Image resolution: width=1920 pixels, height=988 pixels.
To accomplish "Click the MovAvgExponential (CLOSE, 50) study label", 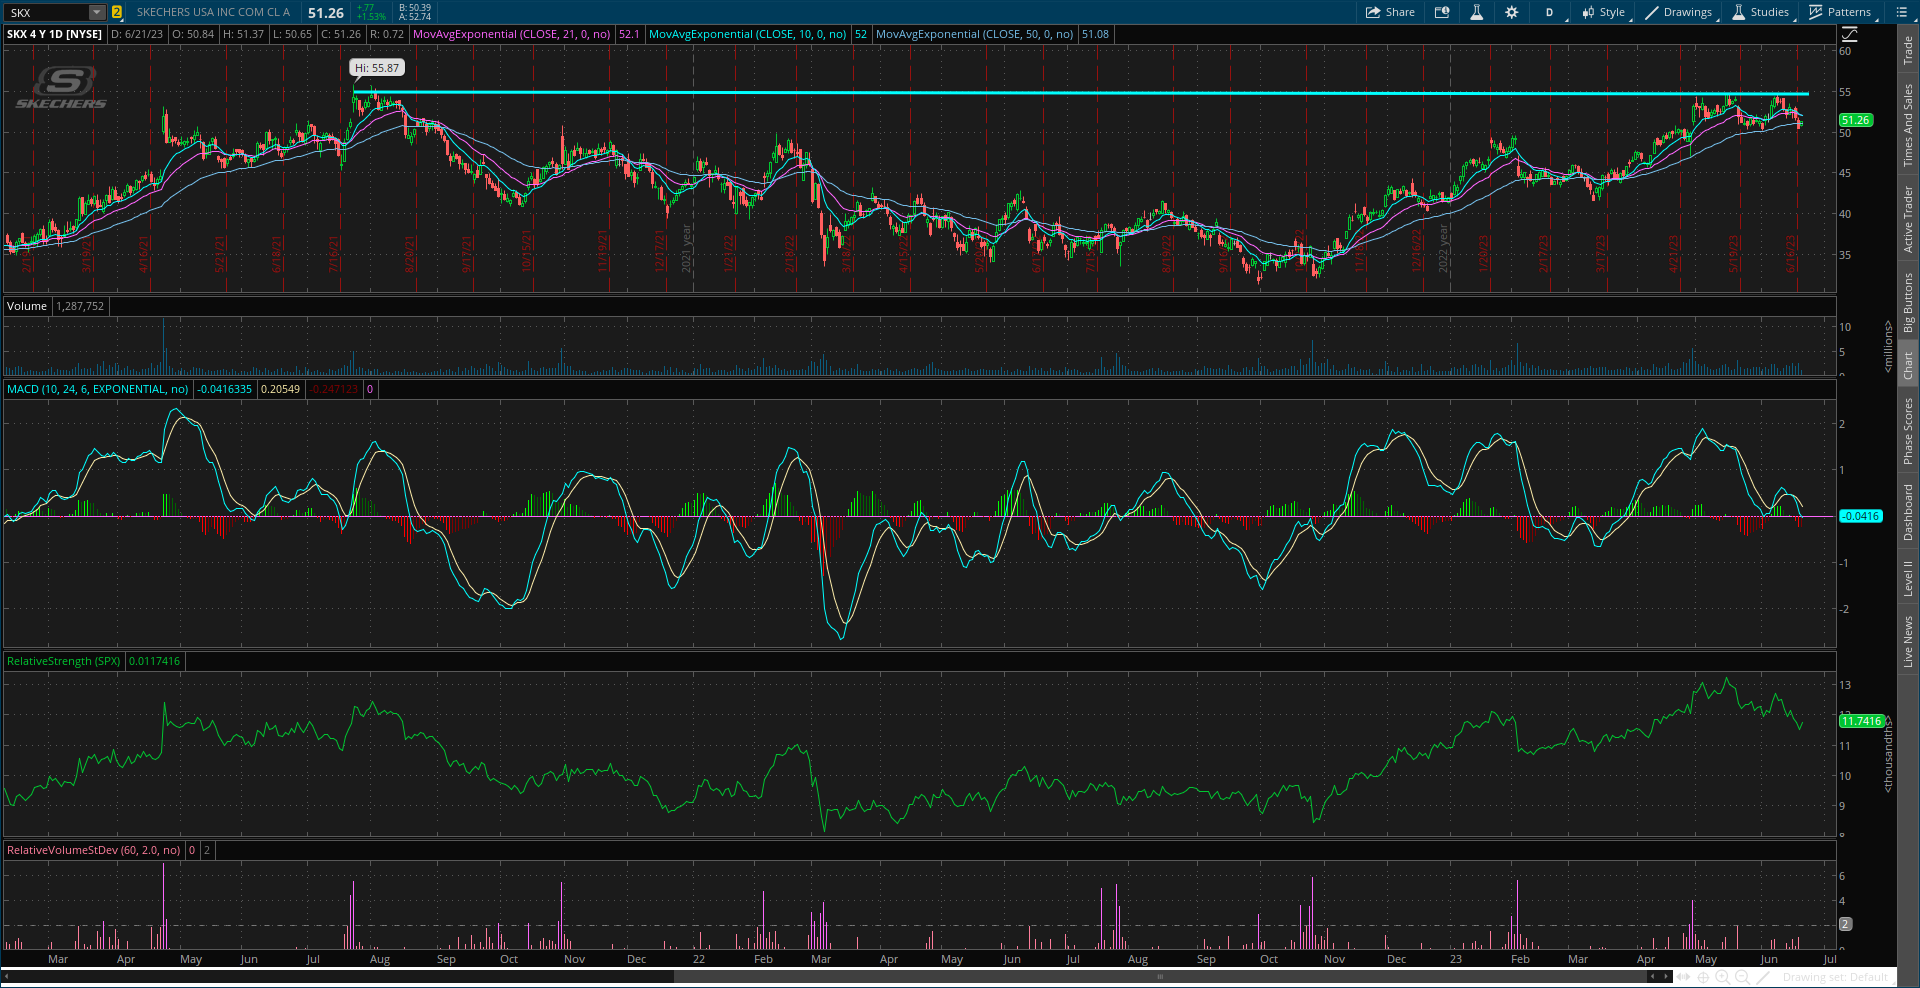I will click(974, 34).
